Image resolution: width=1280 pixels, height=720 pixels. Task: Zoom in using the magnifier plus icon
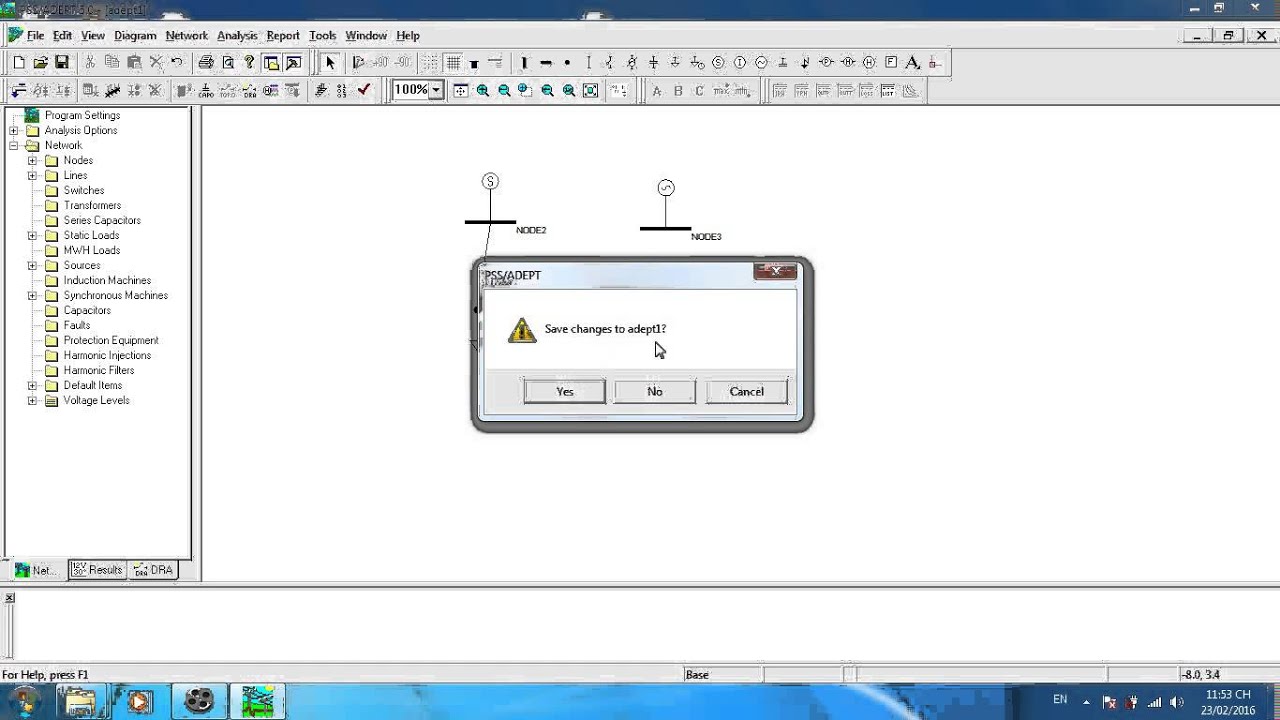(x=483, y=90)
